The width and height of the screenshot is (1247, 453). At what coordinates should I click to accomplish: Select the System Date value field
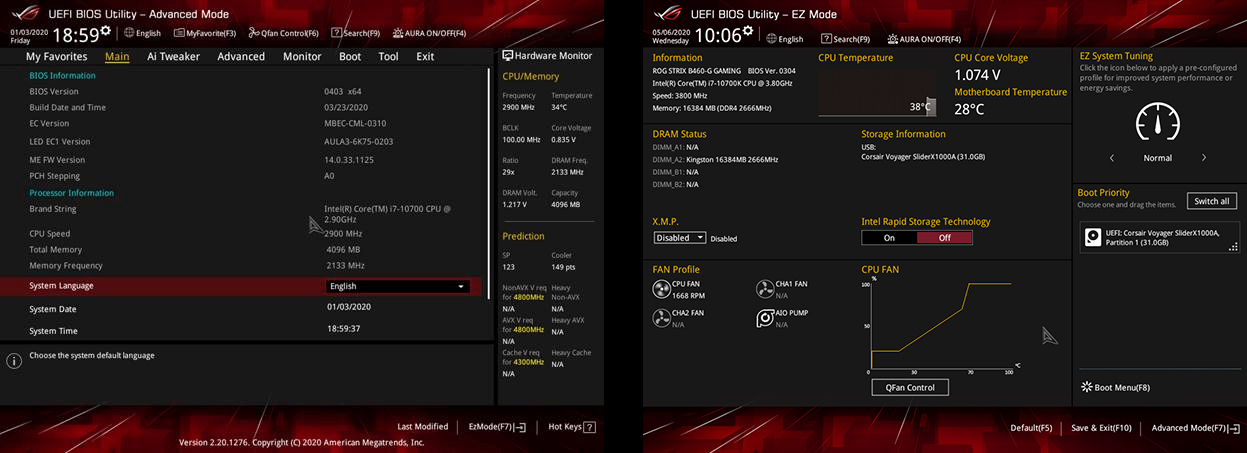coord(349,307)
